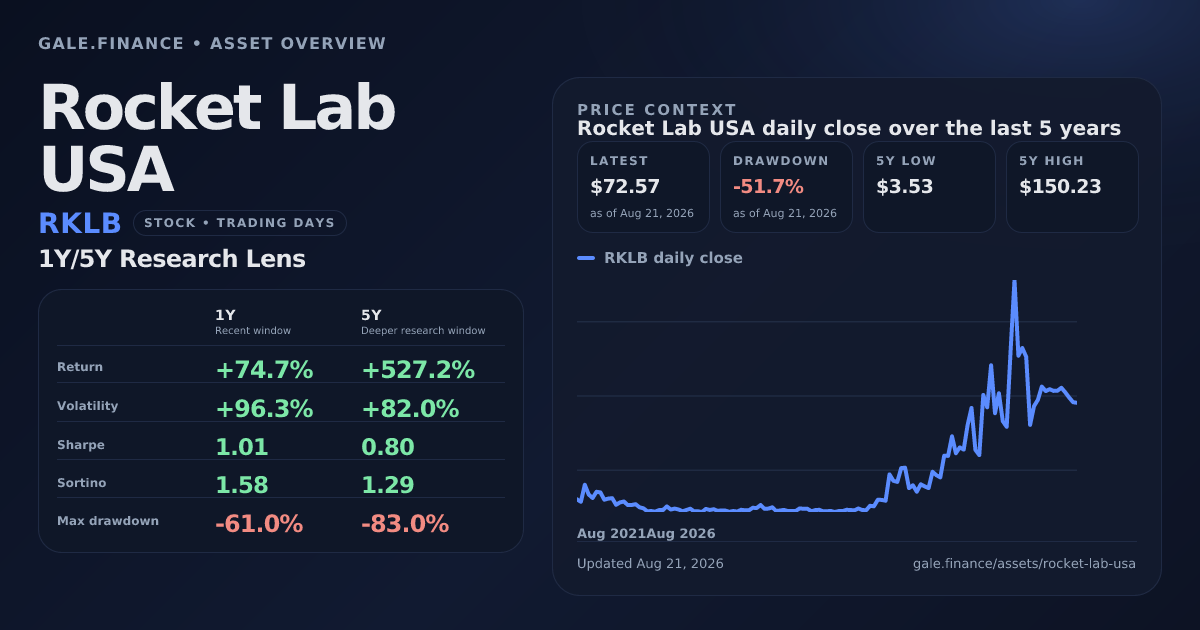
Task: Click the 5Y HIGH $150.23 card
Action: pos(1072,187)
